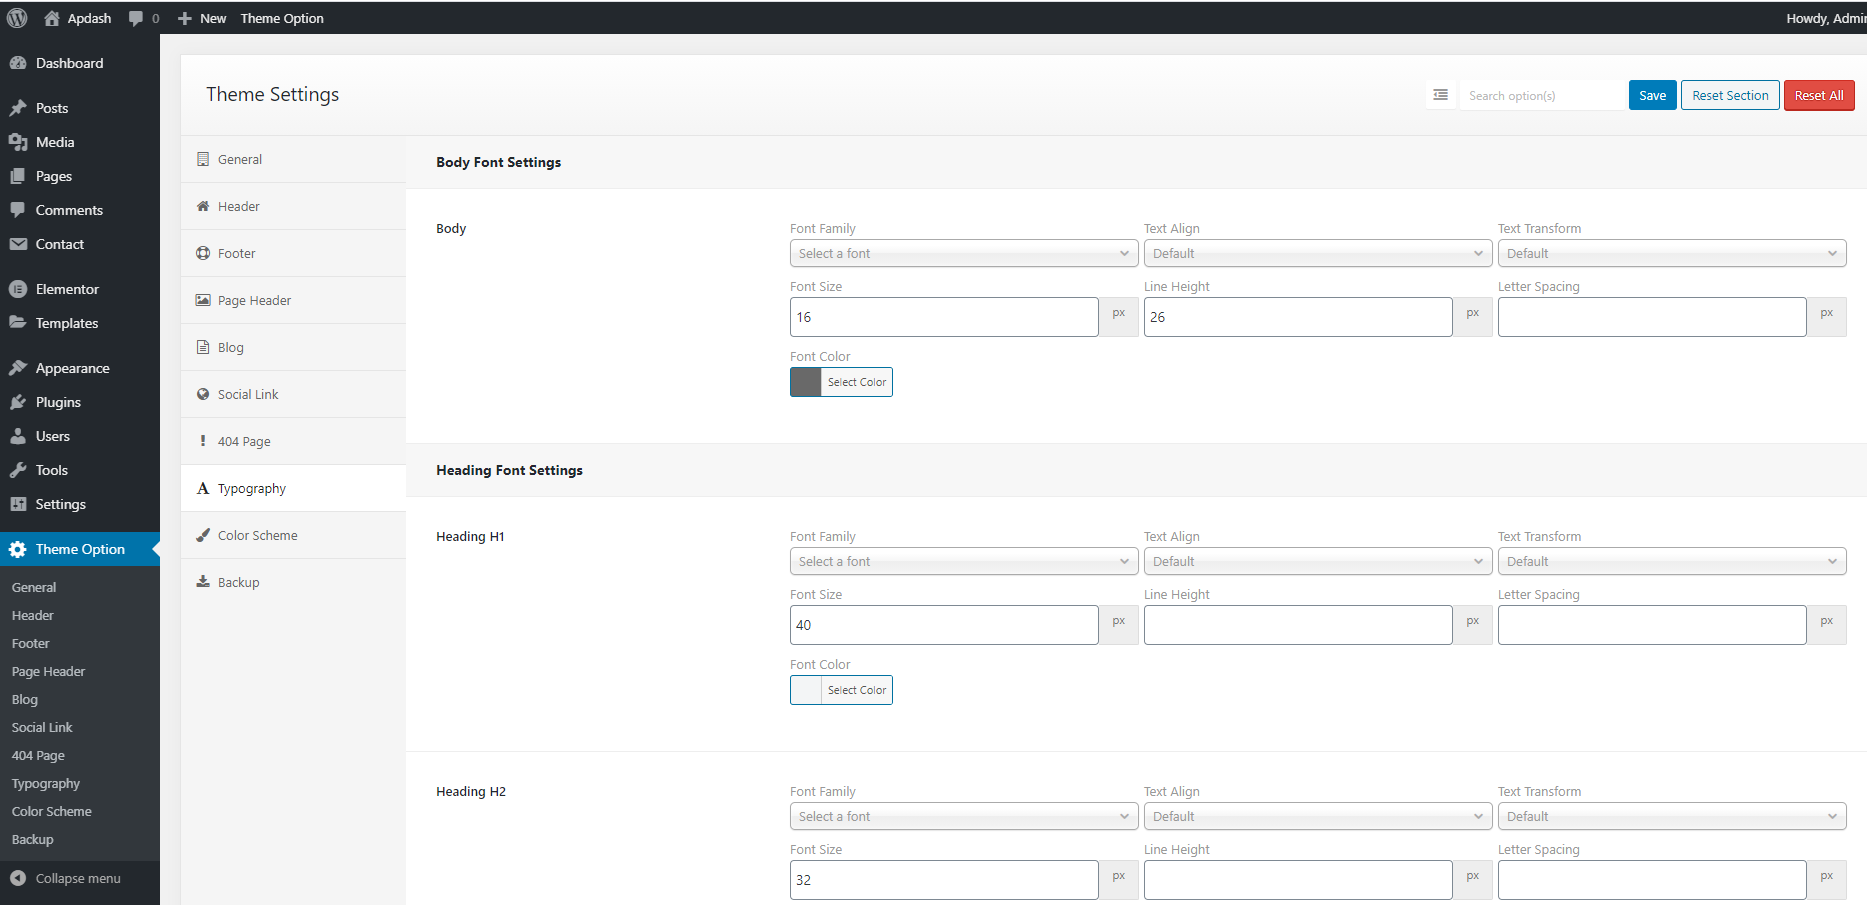
Task: Open Heading H1 Text Align dropdown
Action: click(1317, 562)
